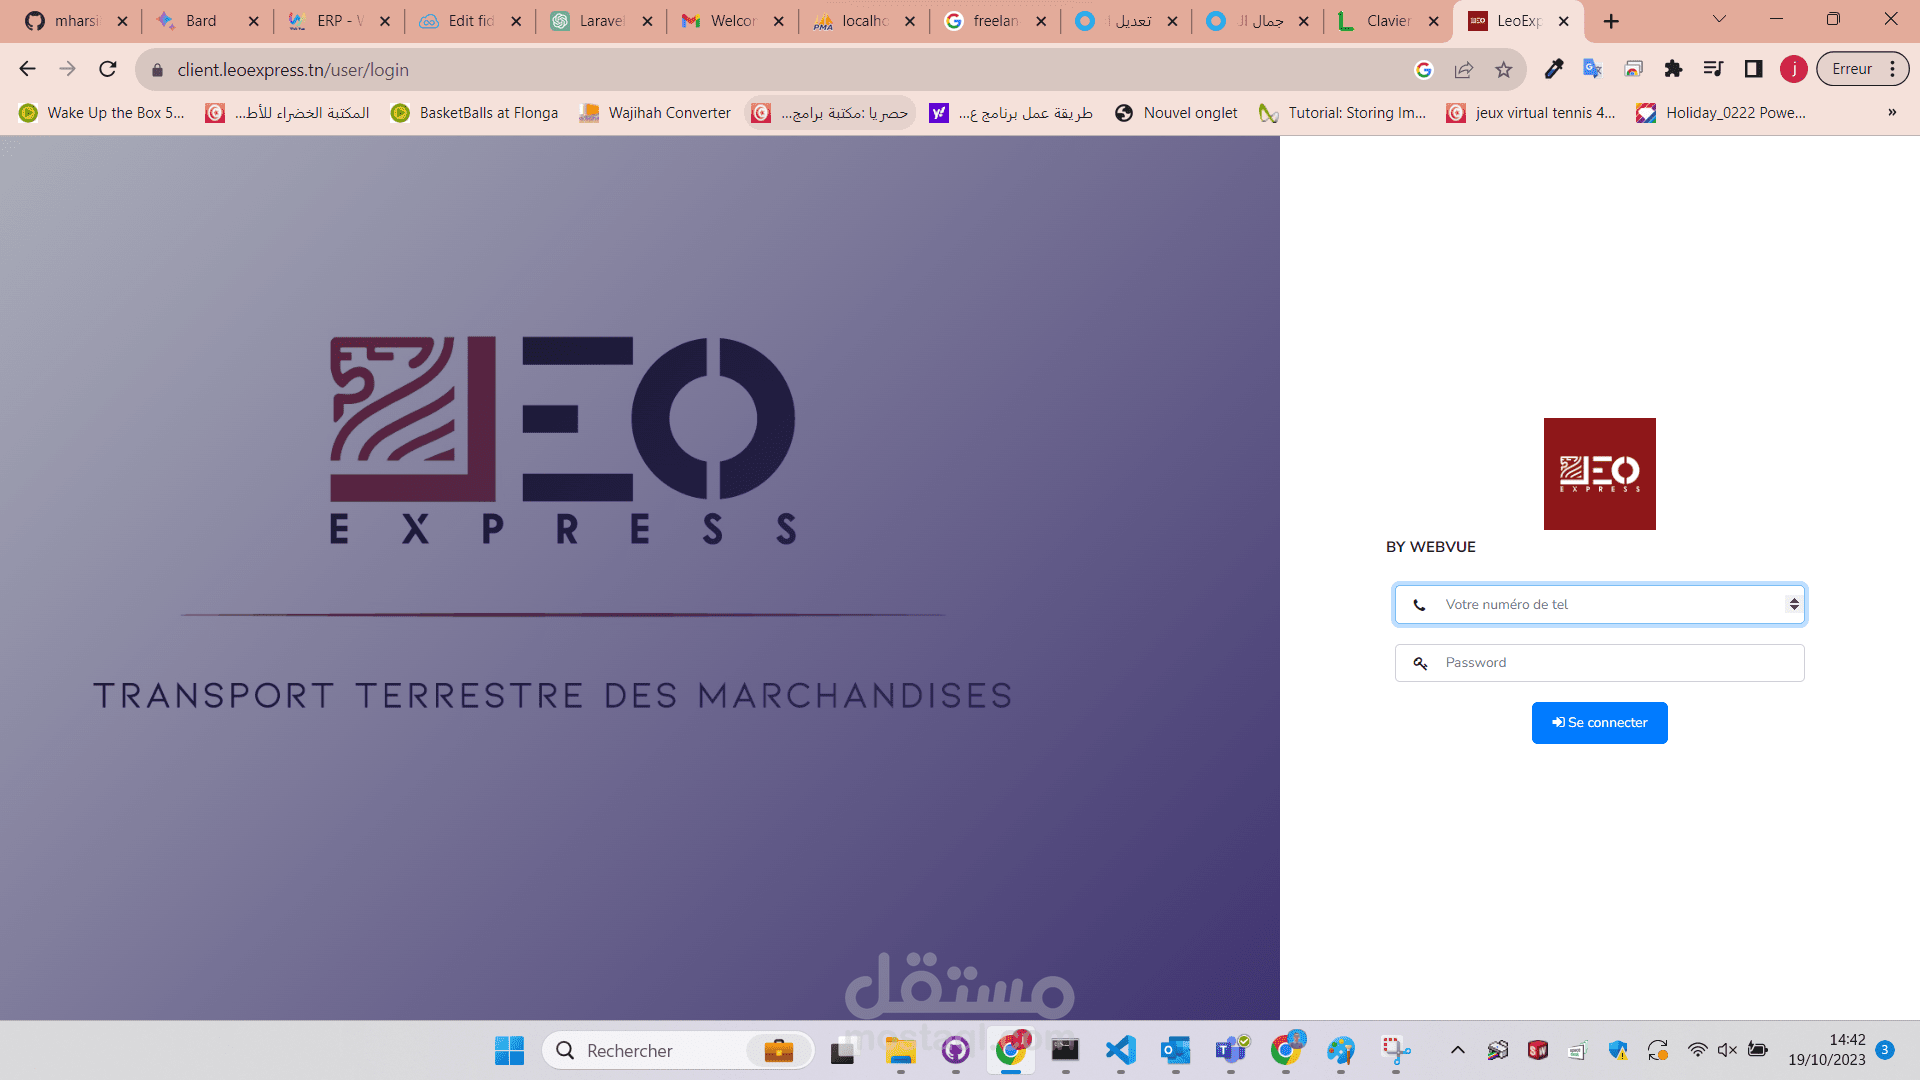
Task: Click the muted volume tray icon
Action: [x=1727, y=1050]
